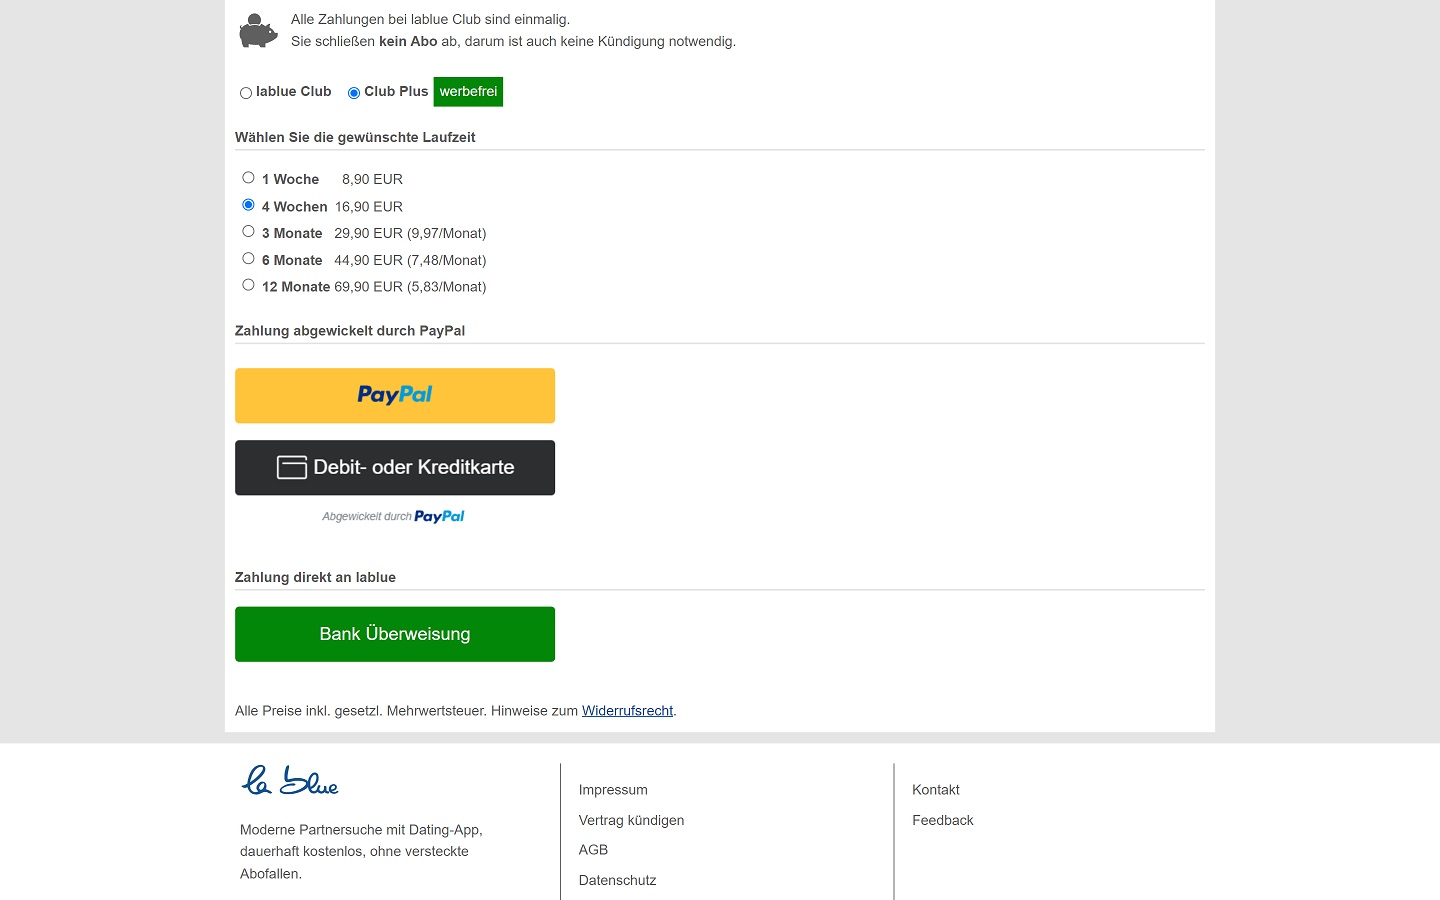Click the piggy bank icon
The width and height of the screenshot is (1440, 900).
[x=258, y=31]
